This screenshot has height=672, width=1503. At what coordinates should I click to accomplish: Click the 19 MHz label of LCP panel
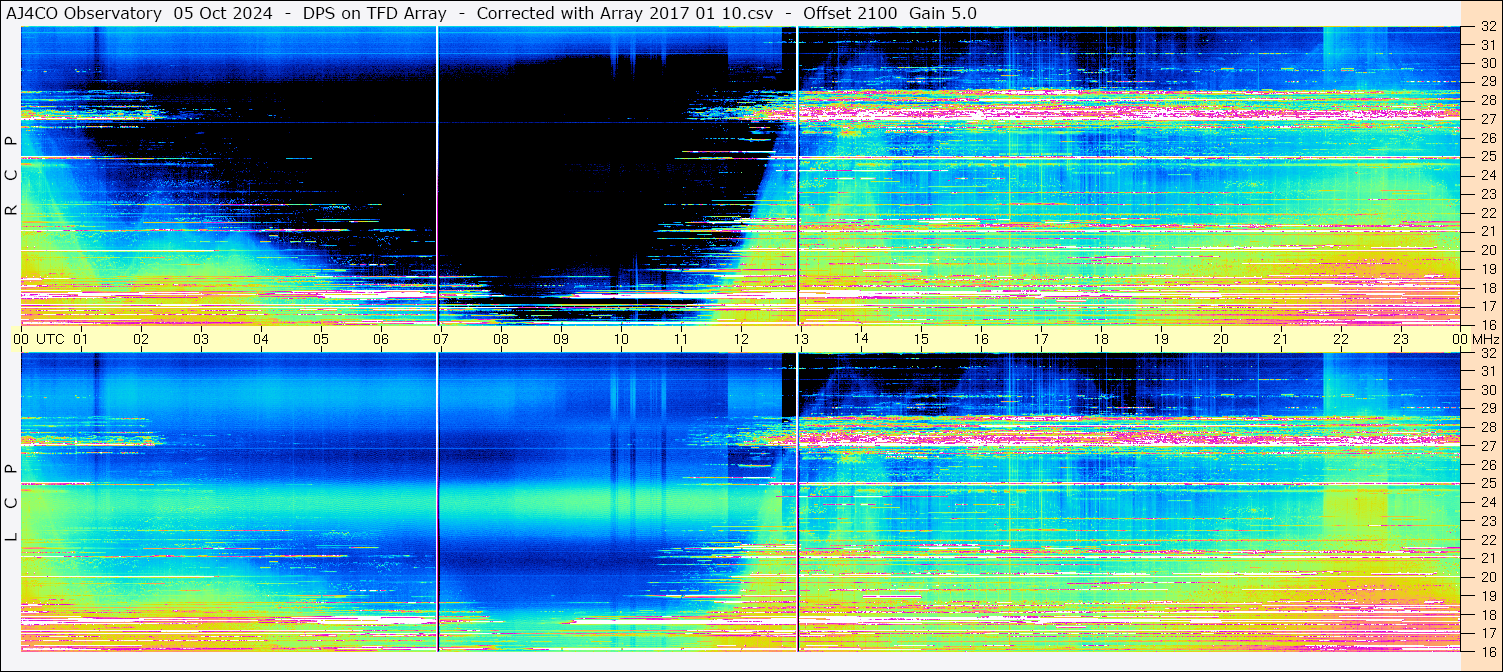point(1487,595)
